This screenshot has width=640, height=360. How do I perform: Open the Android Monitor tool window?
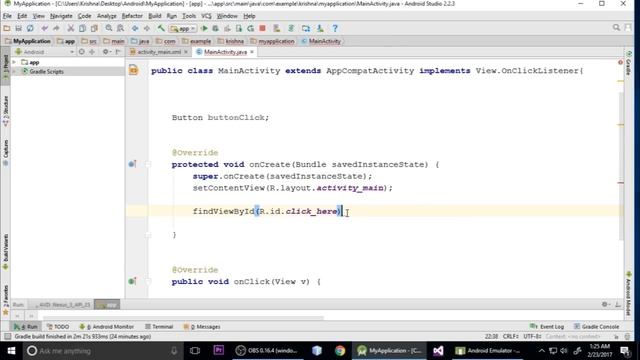click(x=107, y=327)
